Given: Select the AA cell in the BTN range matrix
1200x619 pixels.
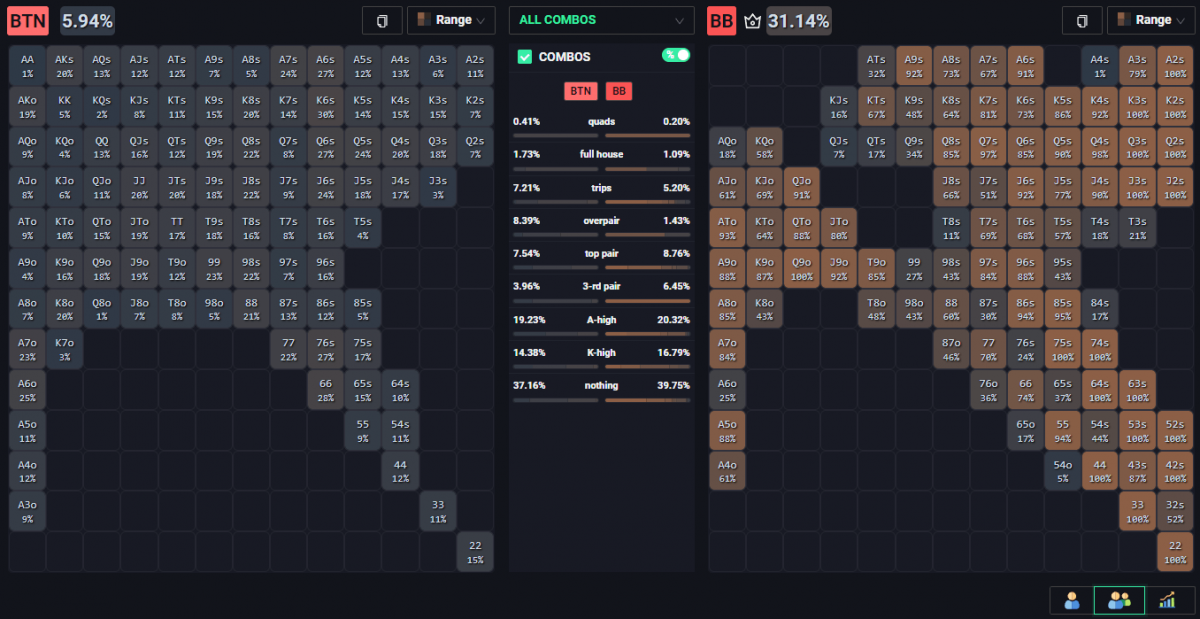Looking at the screenshot, I should coord(26,66).
